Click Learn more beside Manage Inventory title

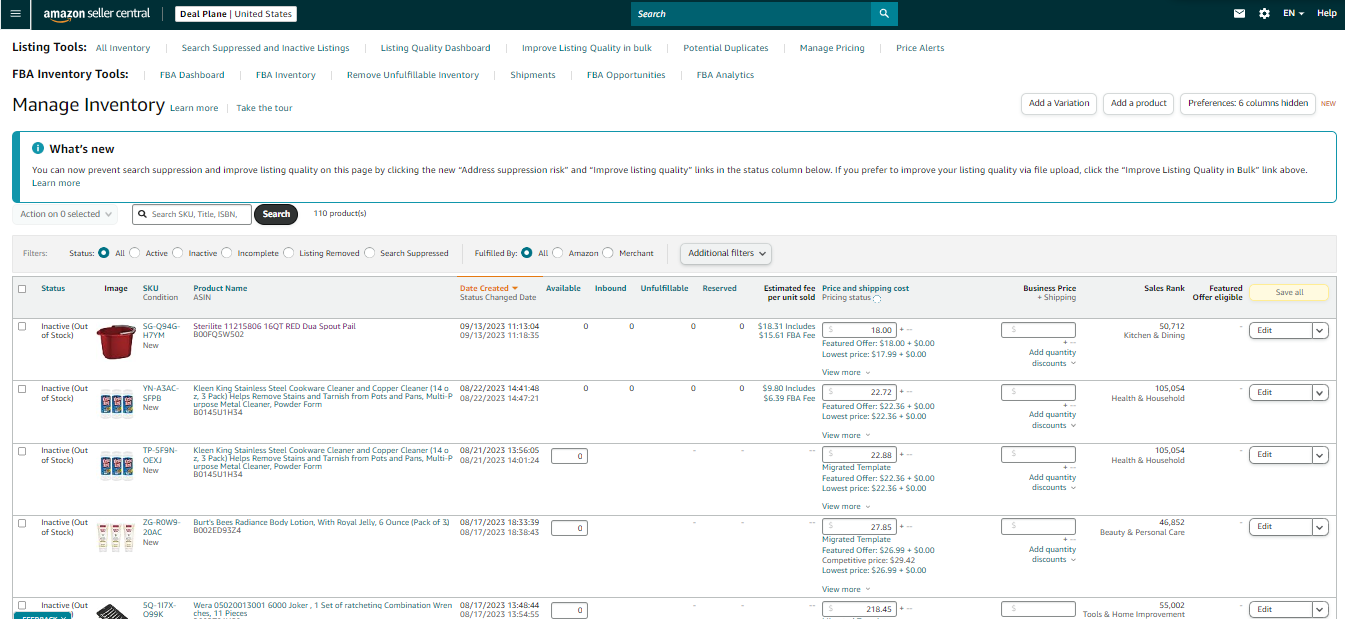194,108
